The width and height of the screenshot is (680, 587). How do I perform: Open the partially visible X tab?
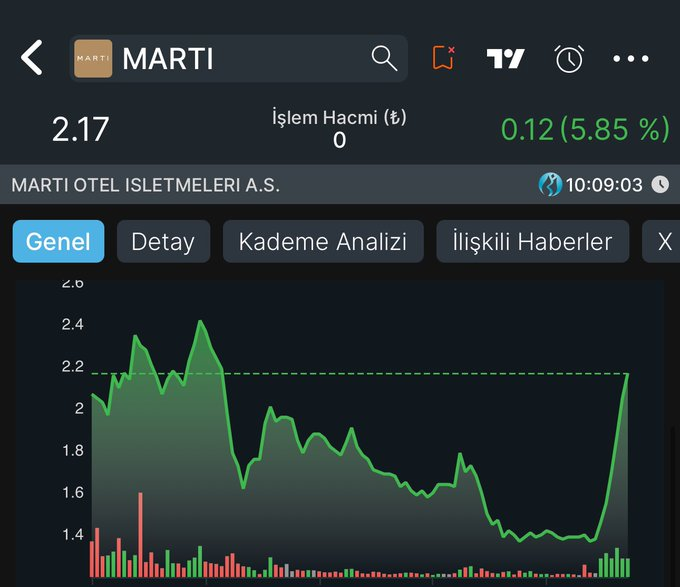[662, 241]
